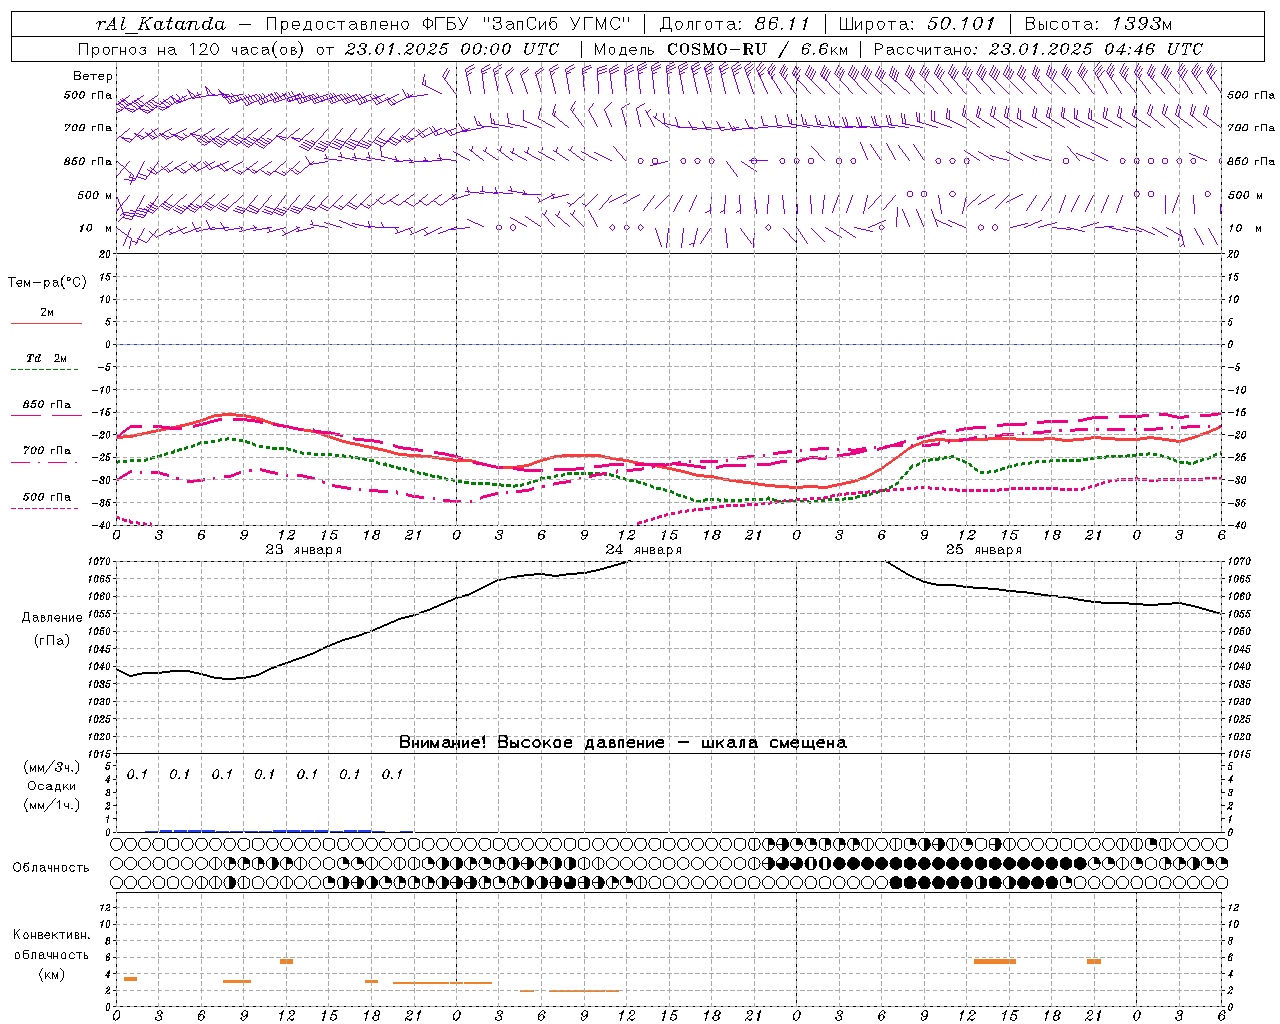Click the (гПа) pressure unit label
The width and height of the screenshot is (1280, 1024).
pyautogui.click(x=52, y=641)
